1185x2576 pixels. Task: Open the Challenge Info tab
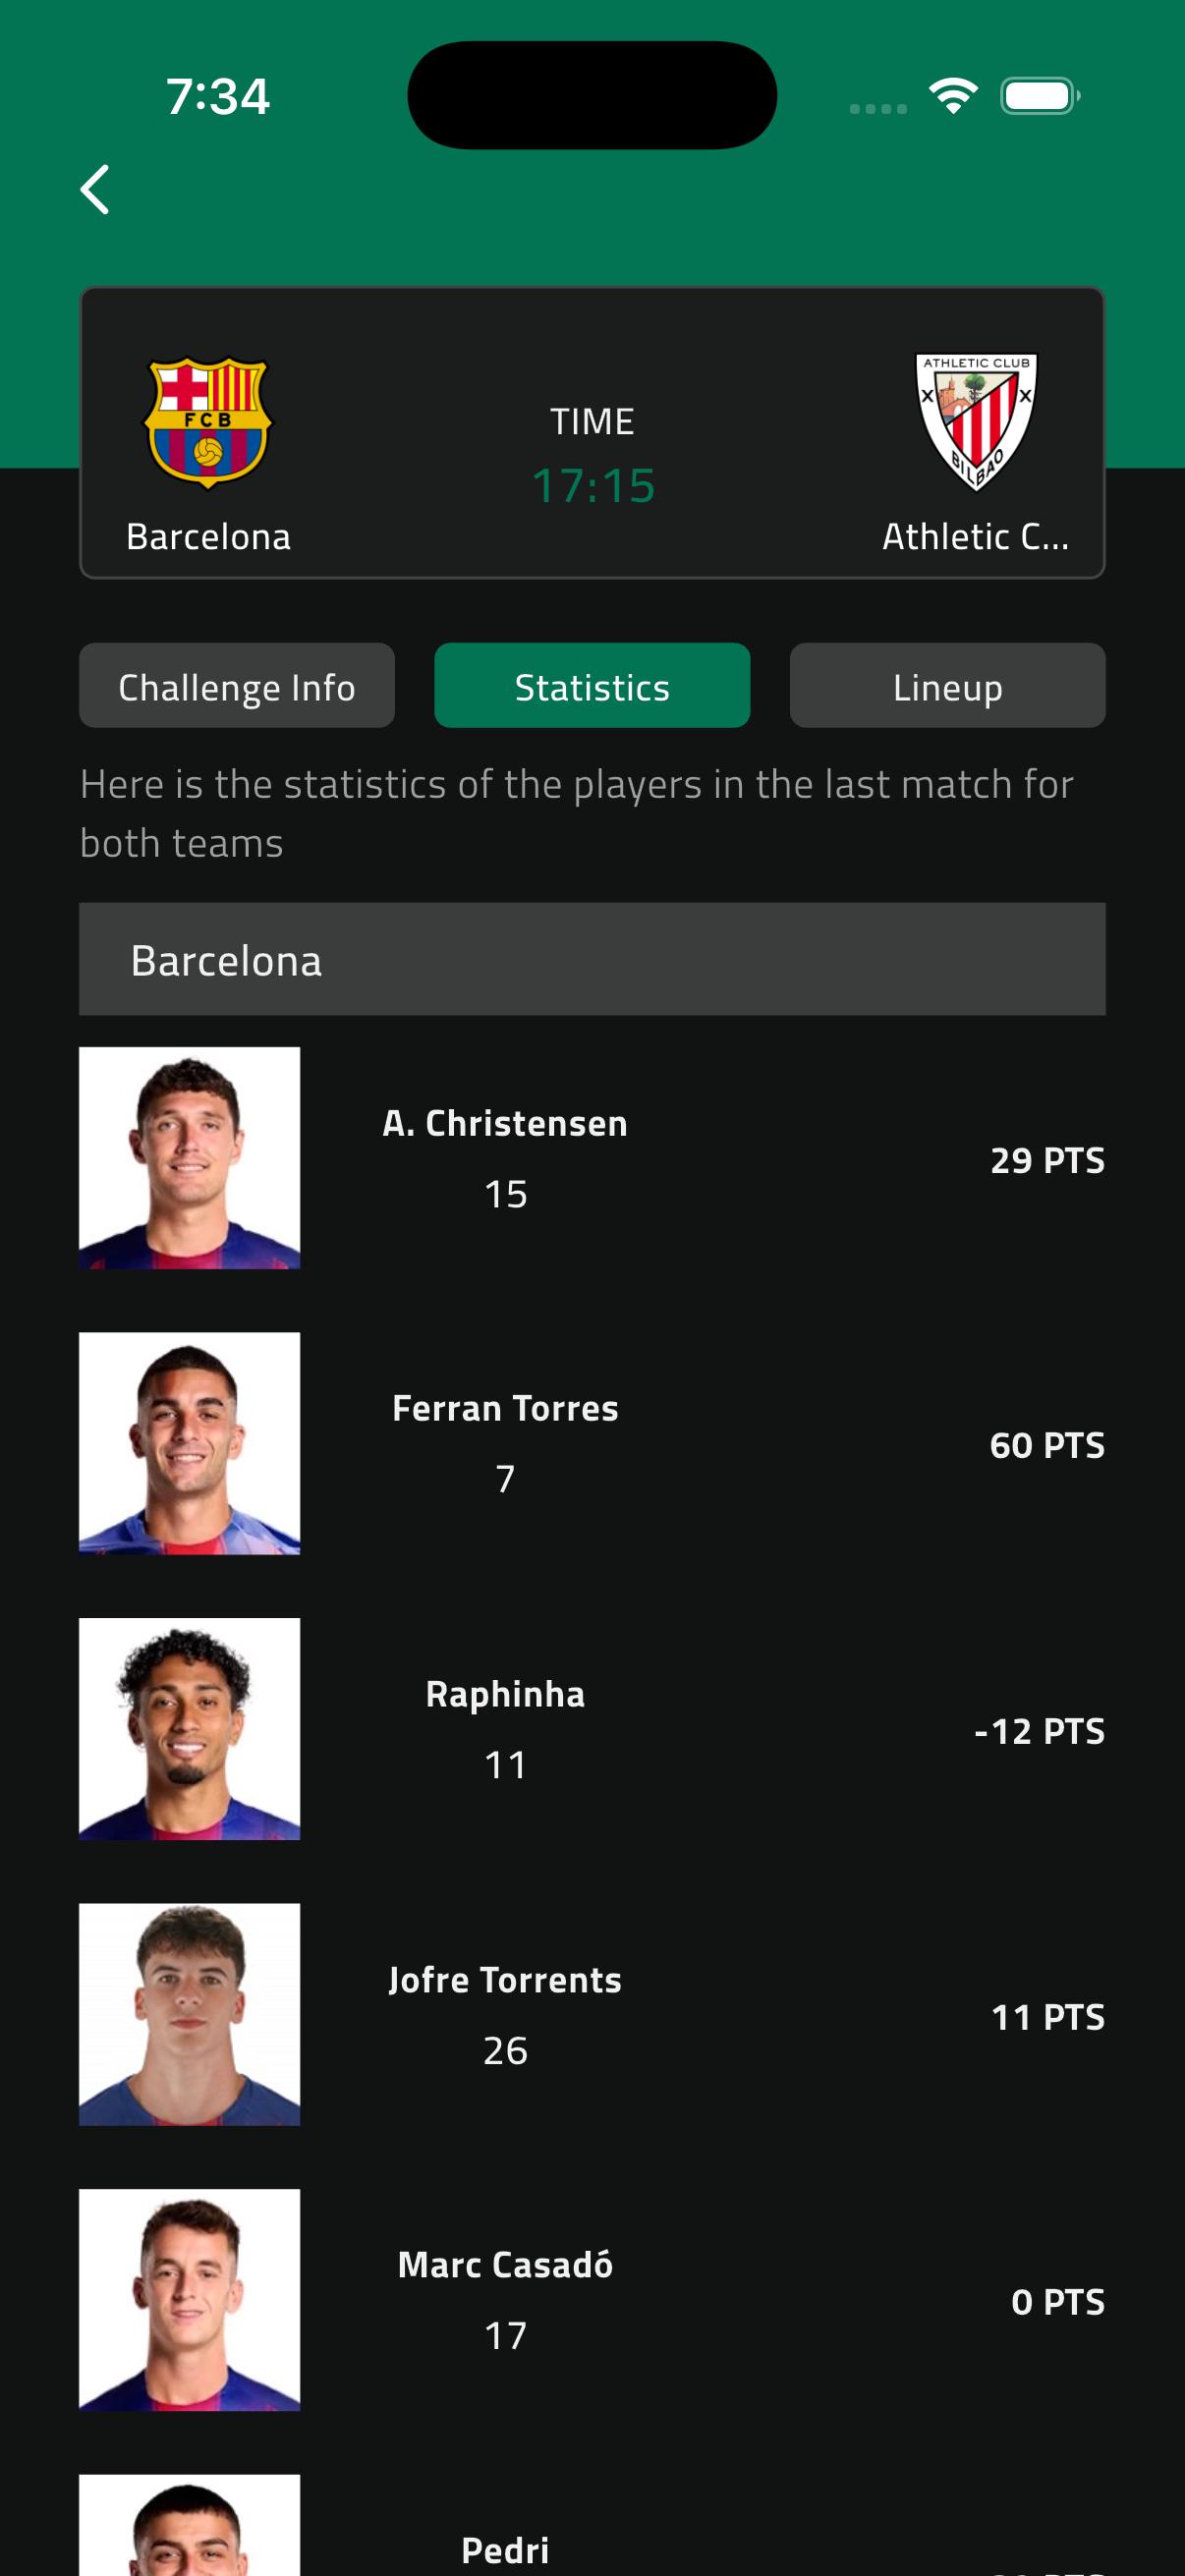[x=237, y=686]
